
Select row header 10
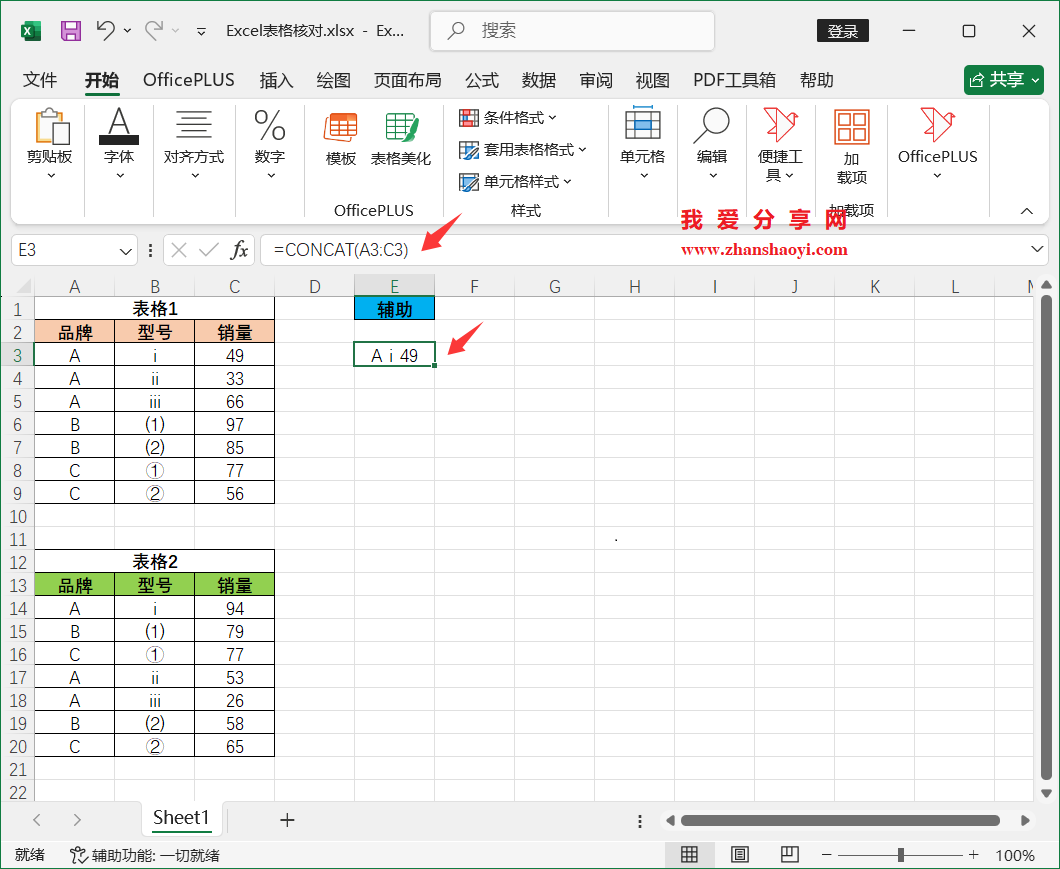pyautogui.click(x=18, y=517)
